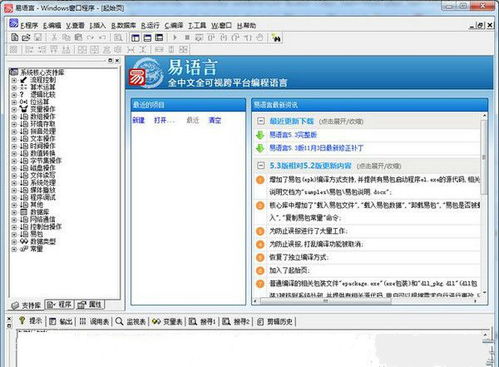Click the magnifier icon on 监视表 tab
This screenshot has width=499, height=367.
point(119,321)
